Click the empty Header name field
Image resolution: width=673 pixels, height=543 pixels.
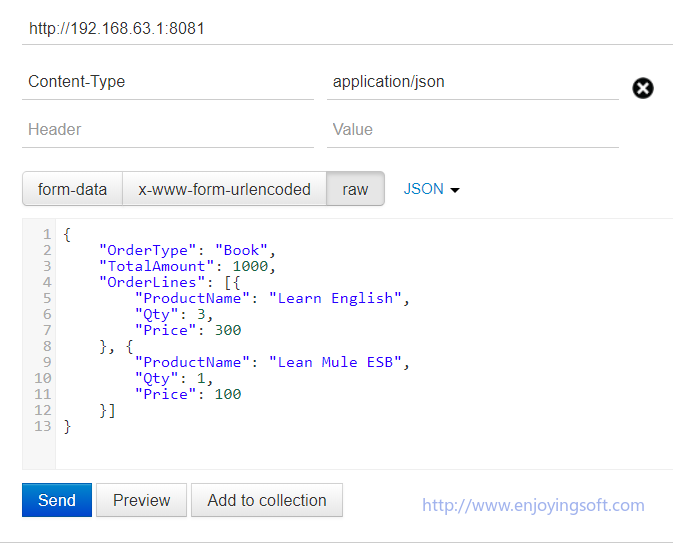point(168,130)
